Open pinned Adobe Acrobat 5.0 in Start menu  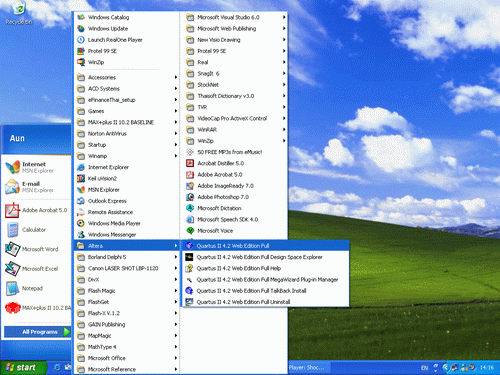pos(37,210)
